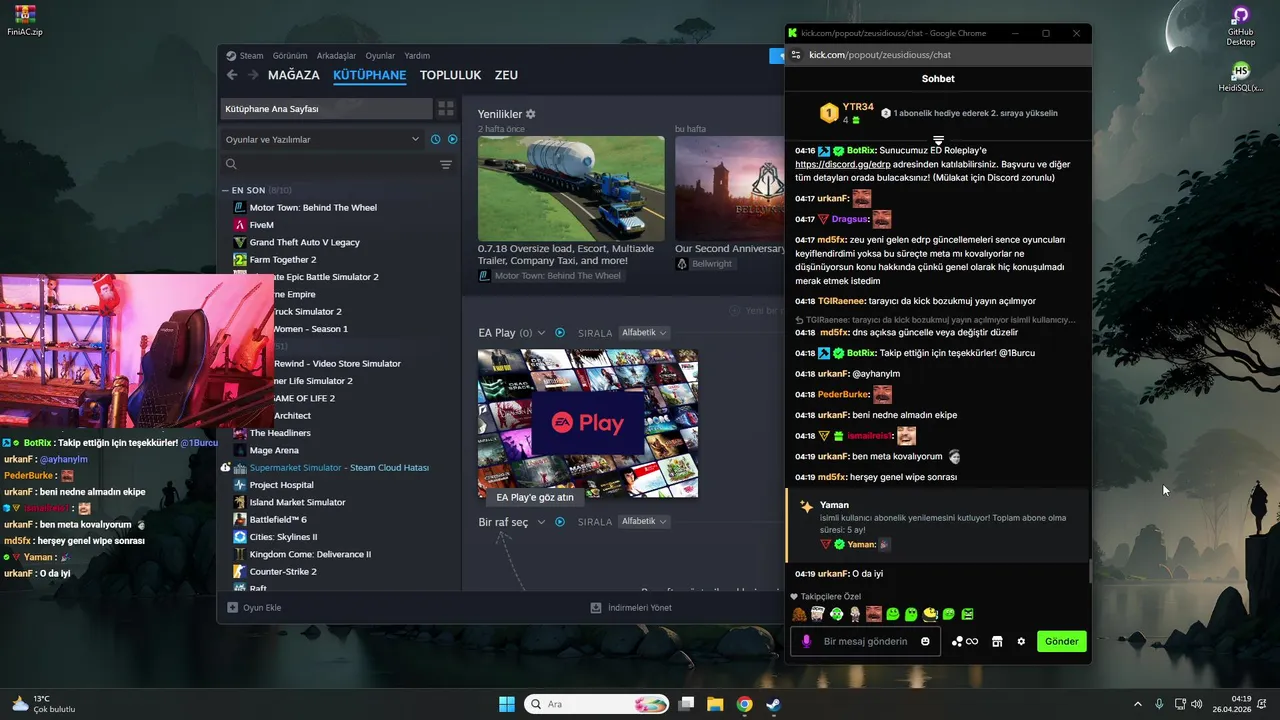Click Oyun Ekle in Steam footer
The image size is (1280, 720).
(254, 607)
